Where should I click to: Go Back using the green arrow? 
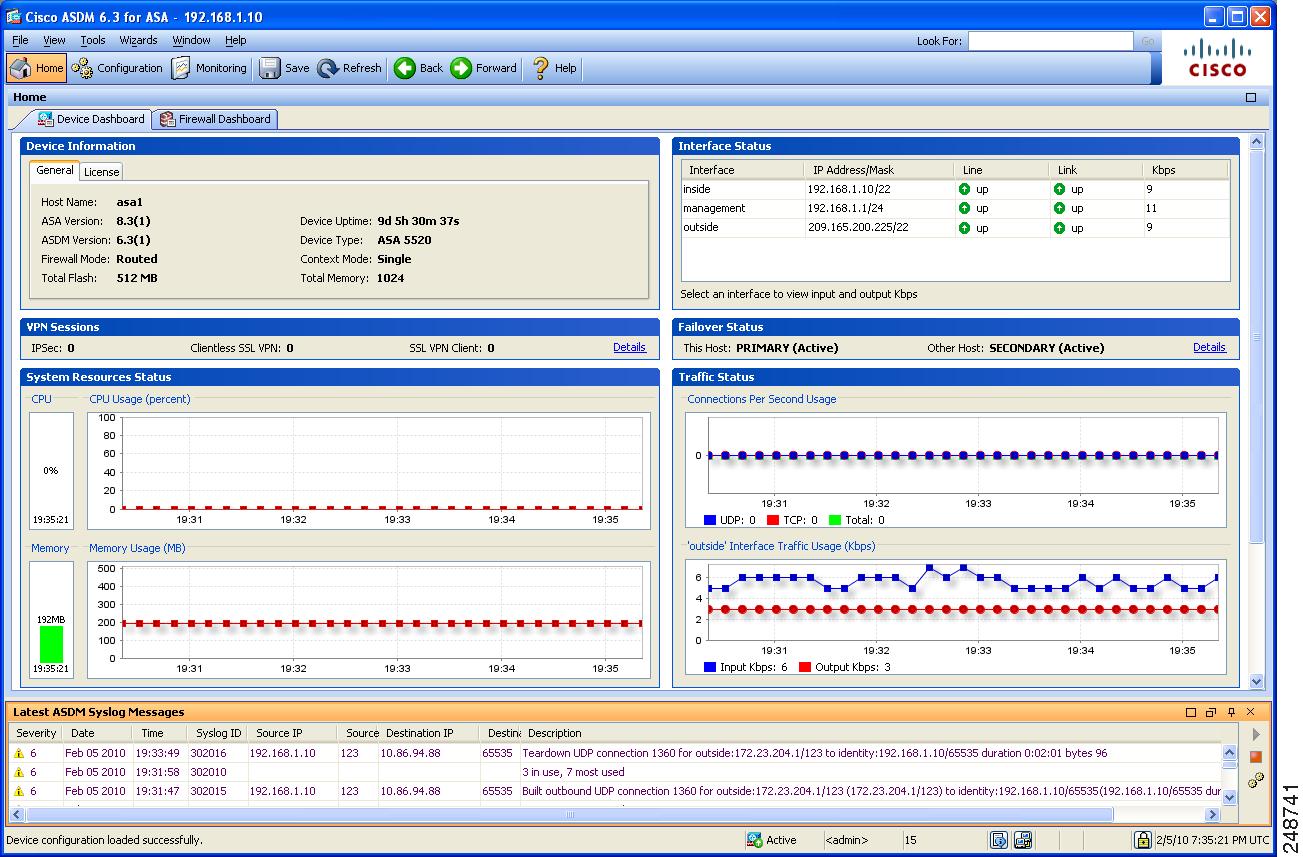click(x=418, y=68)
